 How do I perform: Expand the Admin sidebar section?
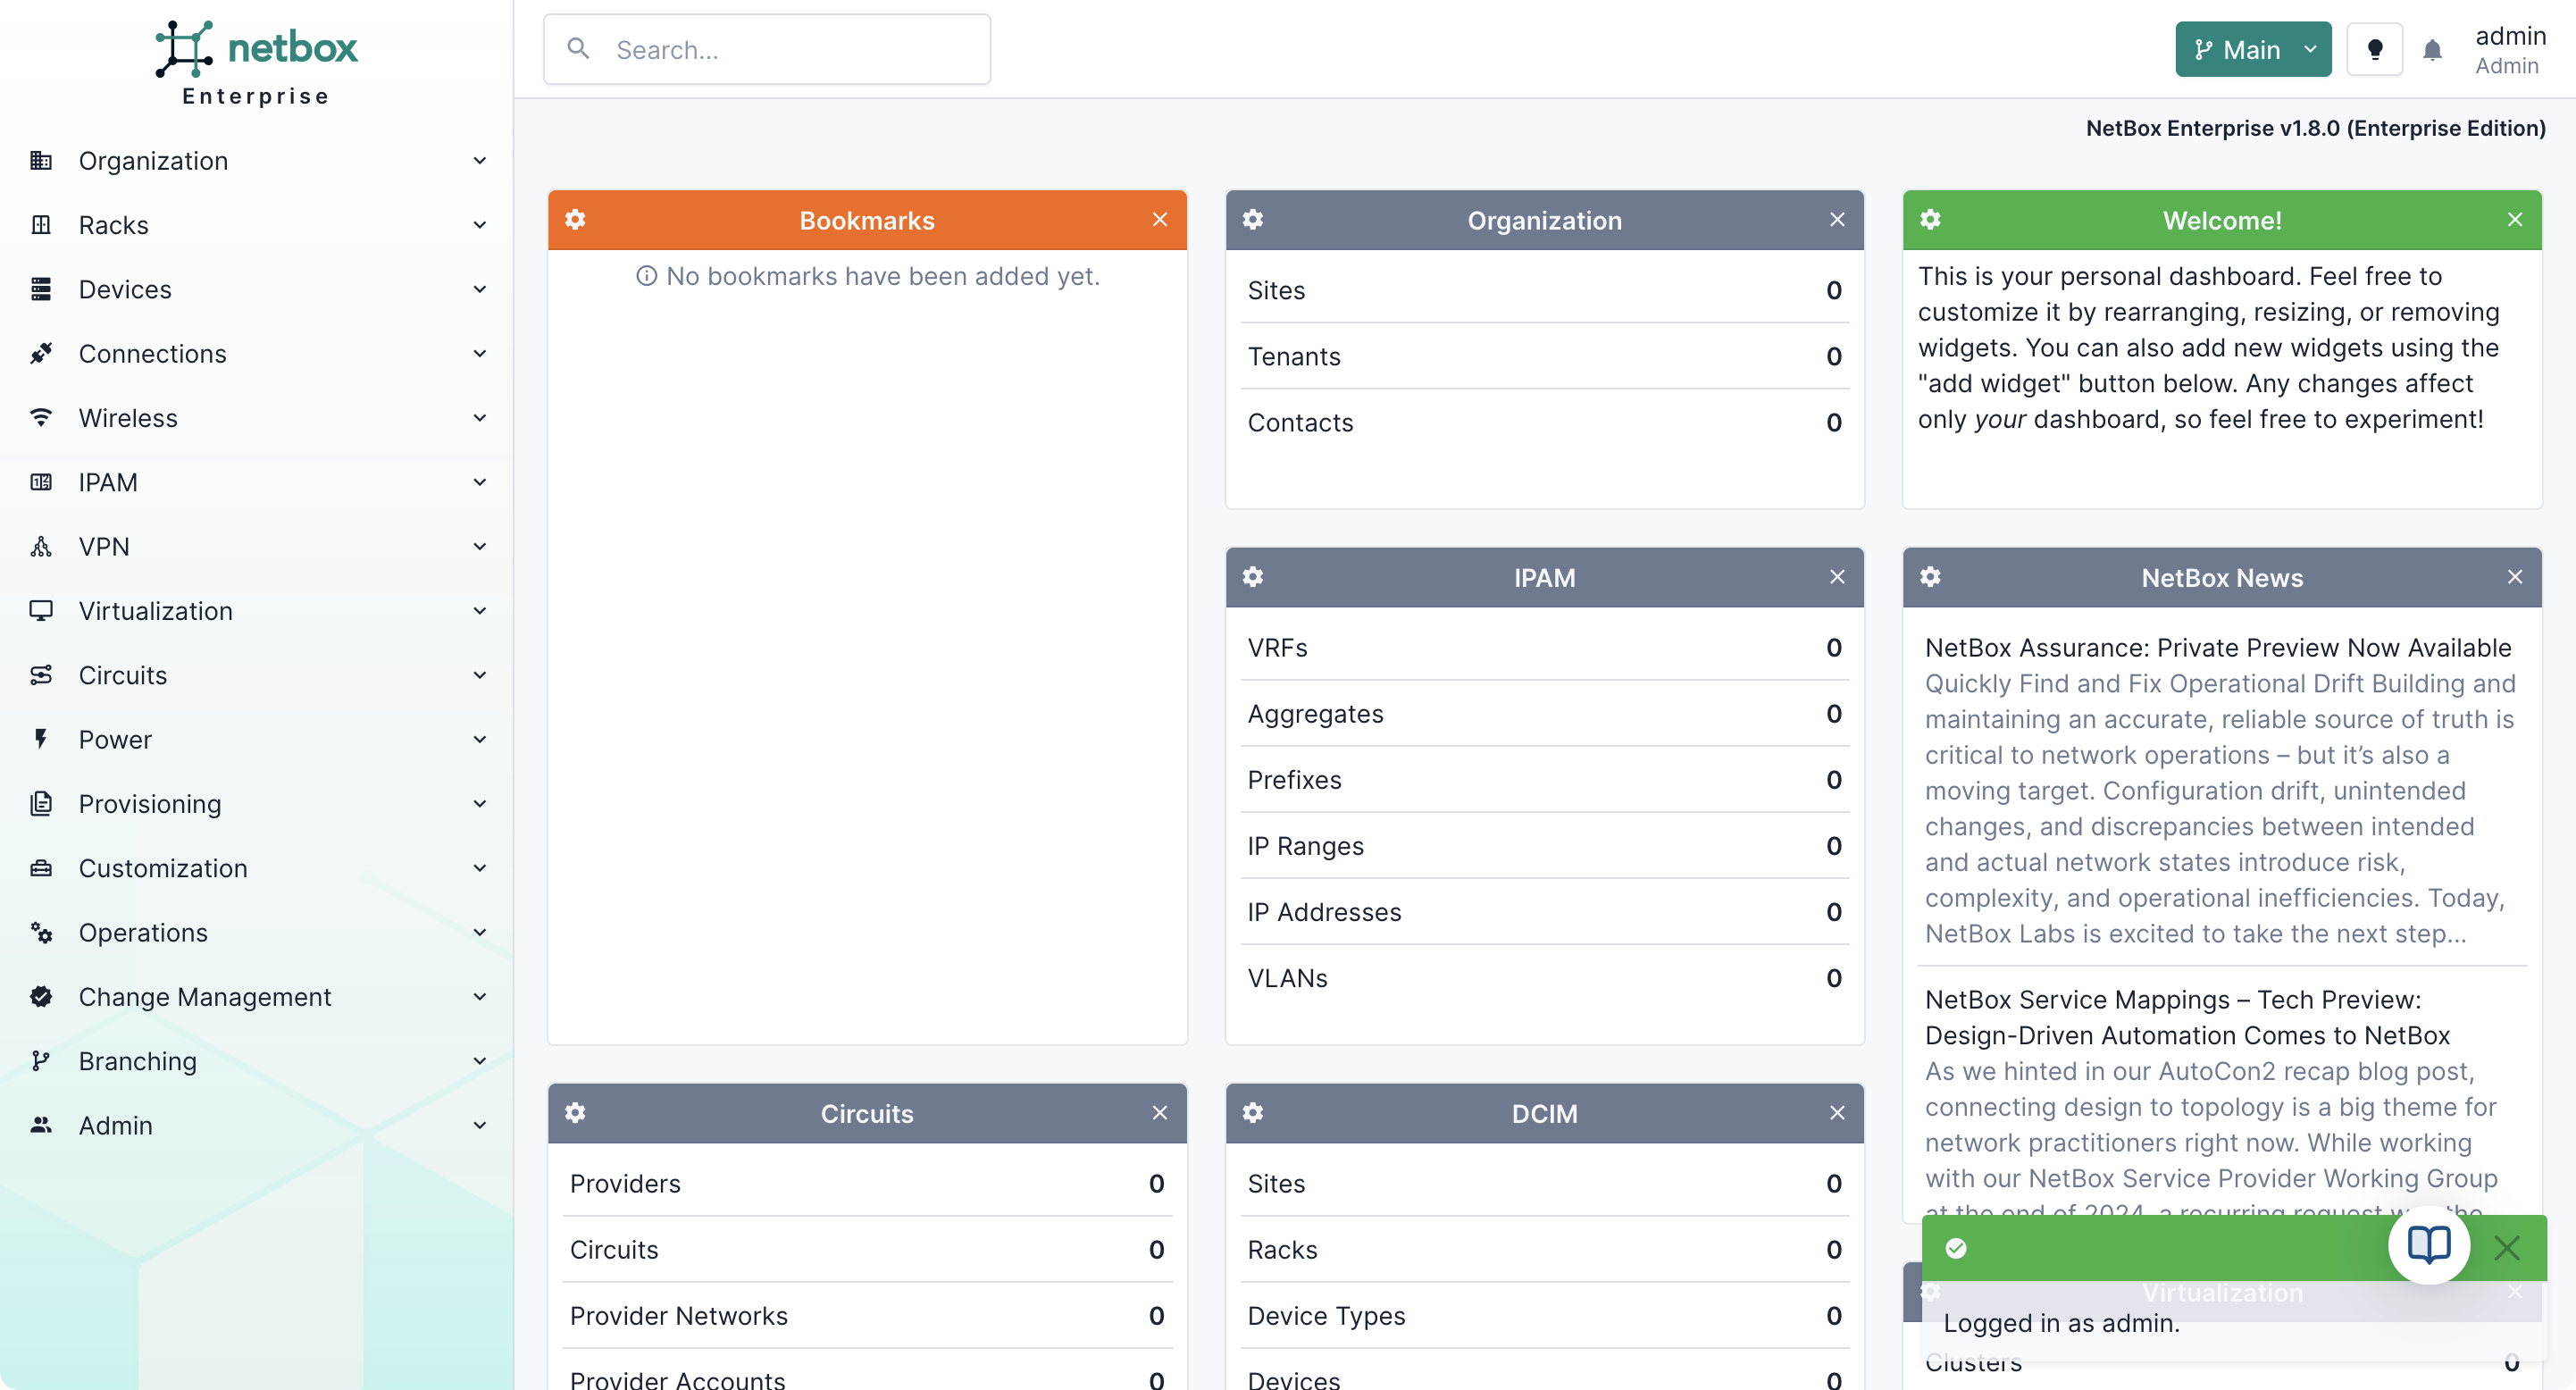[x=116, y=1125]
